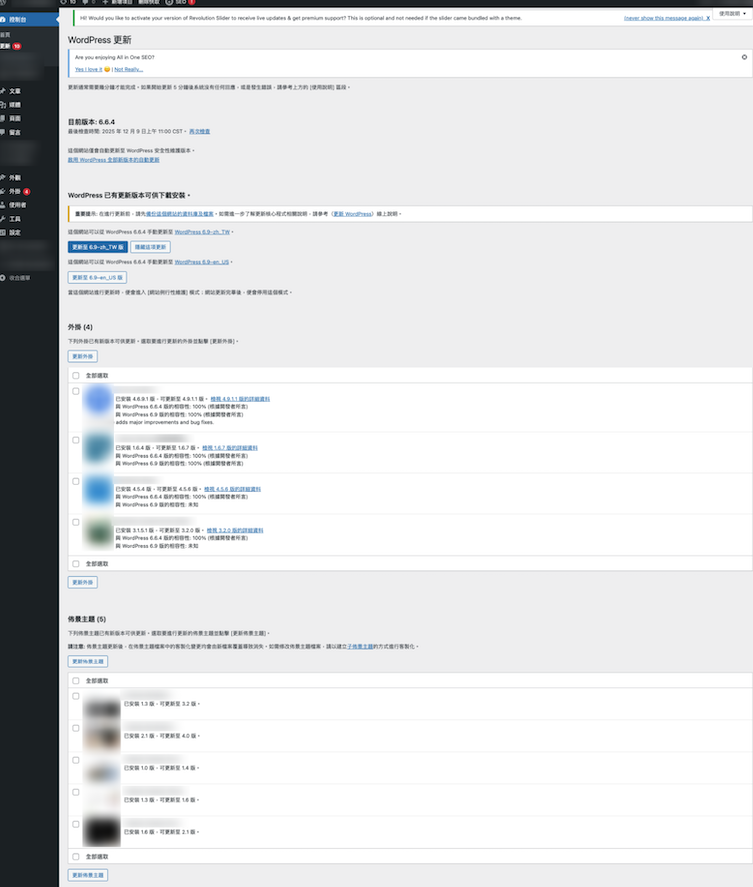
Task: View details for version 1.6.7
Action: point(230,448)
